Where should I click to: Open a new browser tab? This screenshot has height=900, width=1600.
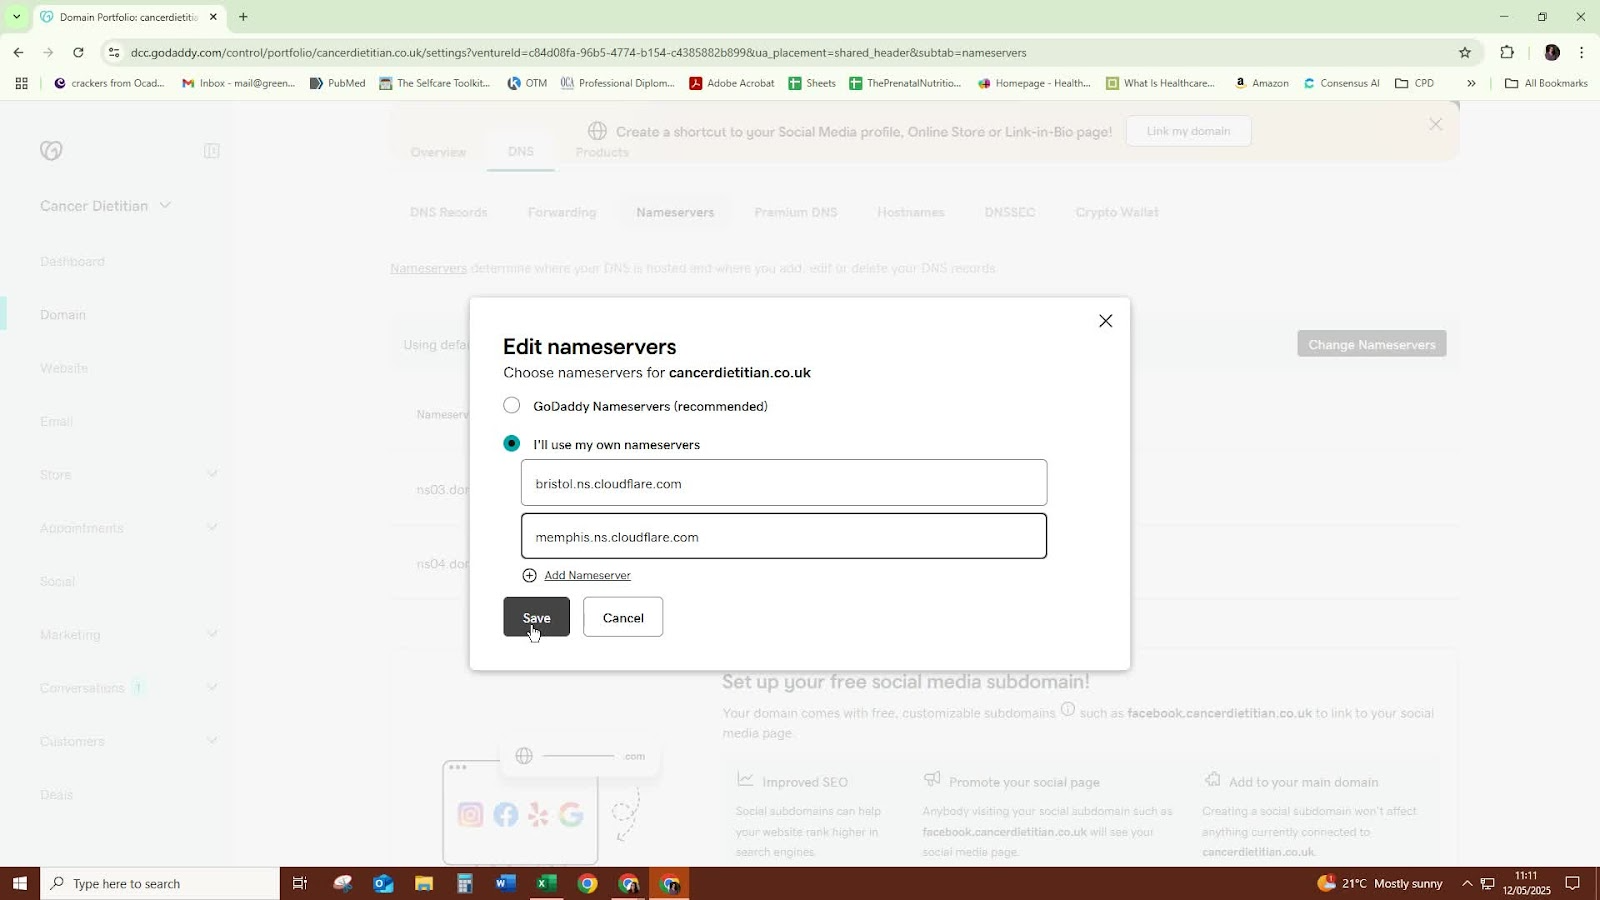[243, 17]
